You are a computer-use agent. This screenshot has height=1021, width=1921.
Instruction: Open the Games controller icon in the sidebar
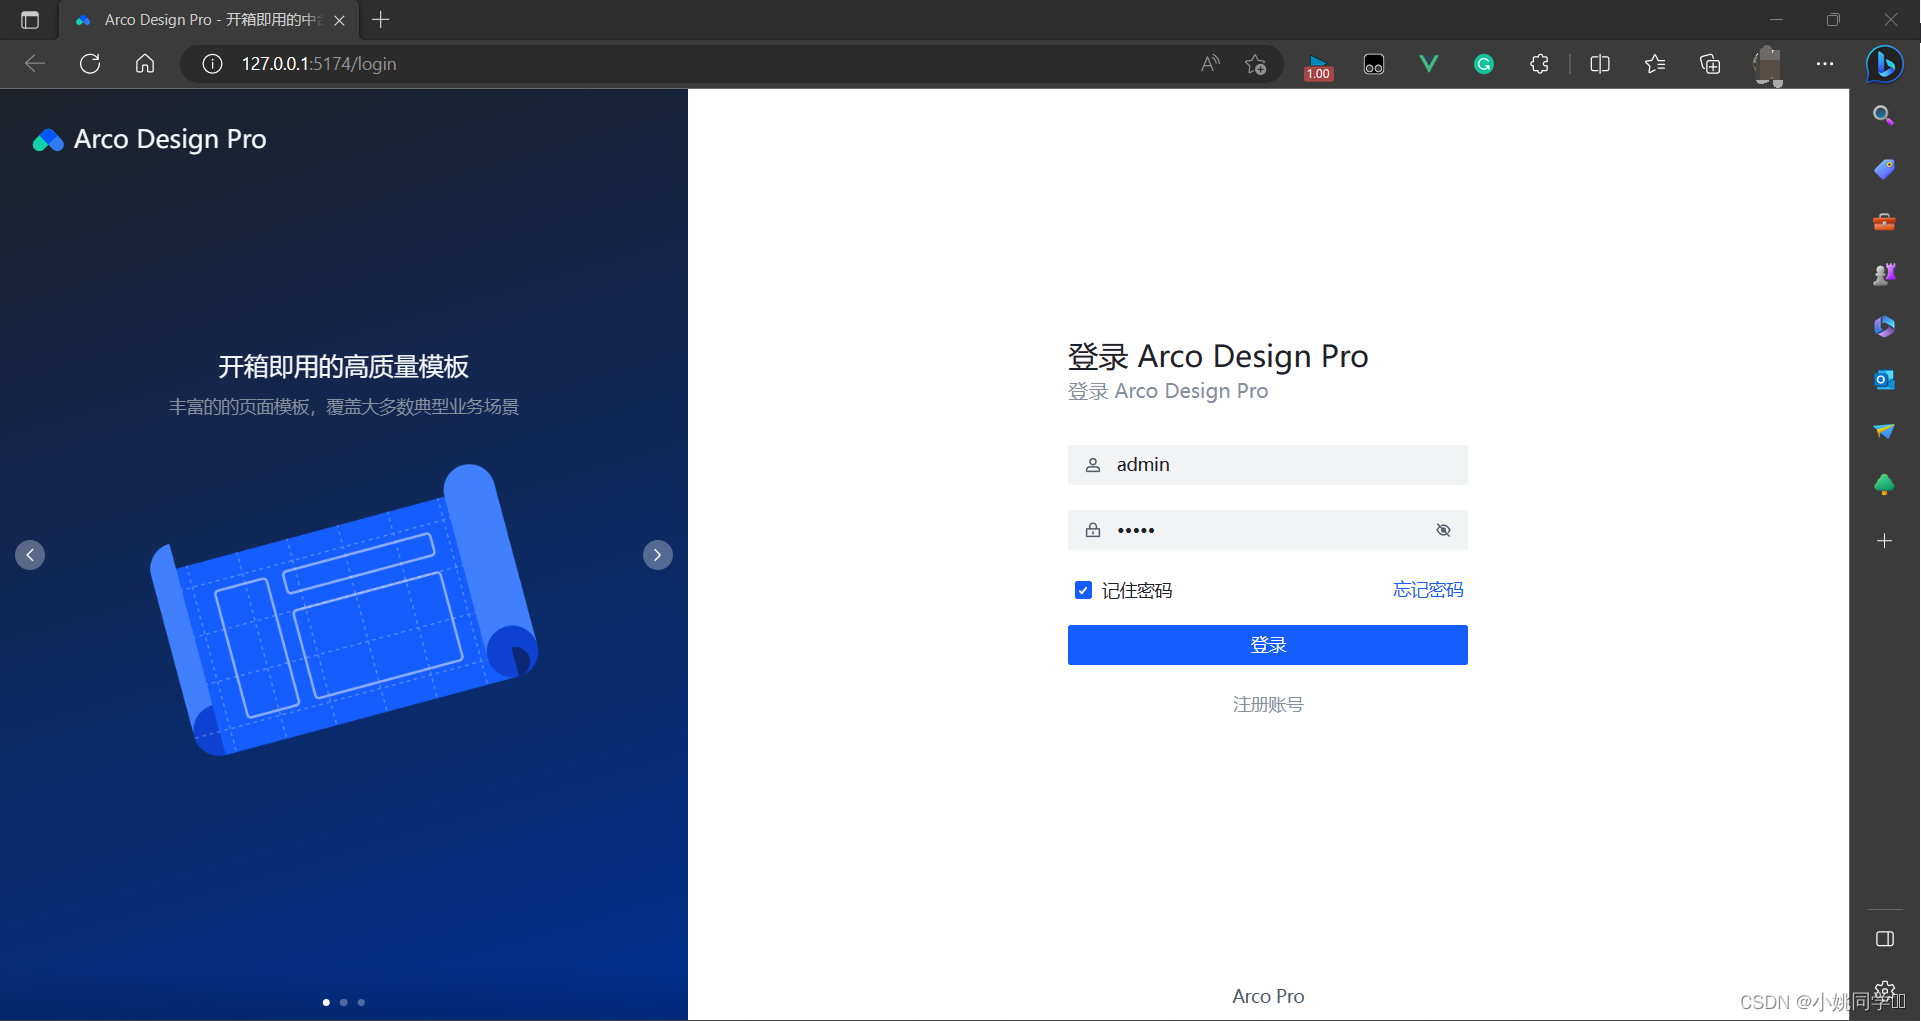click(x=1884, y=273)
